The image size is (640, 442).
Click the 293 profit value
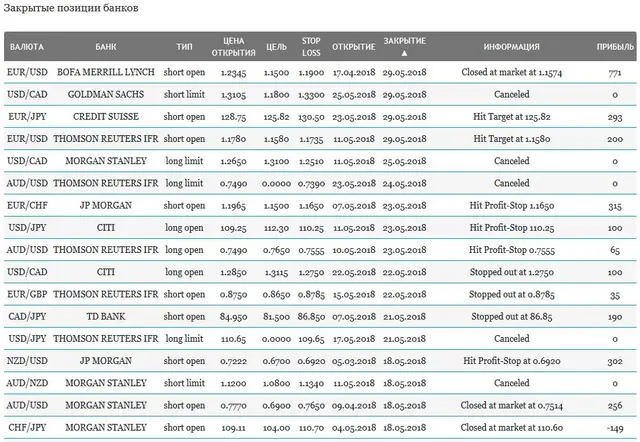click(615, 117)
